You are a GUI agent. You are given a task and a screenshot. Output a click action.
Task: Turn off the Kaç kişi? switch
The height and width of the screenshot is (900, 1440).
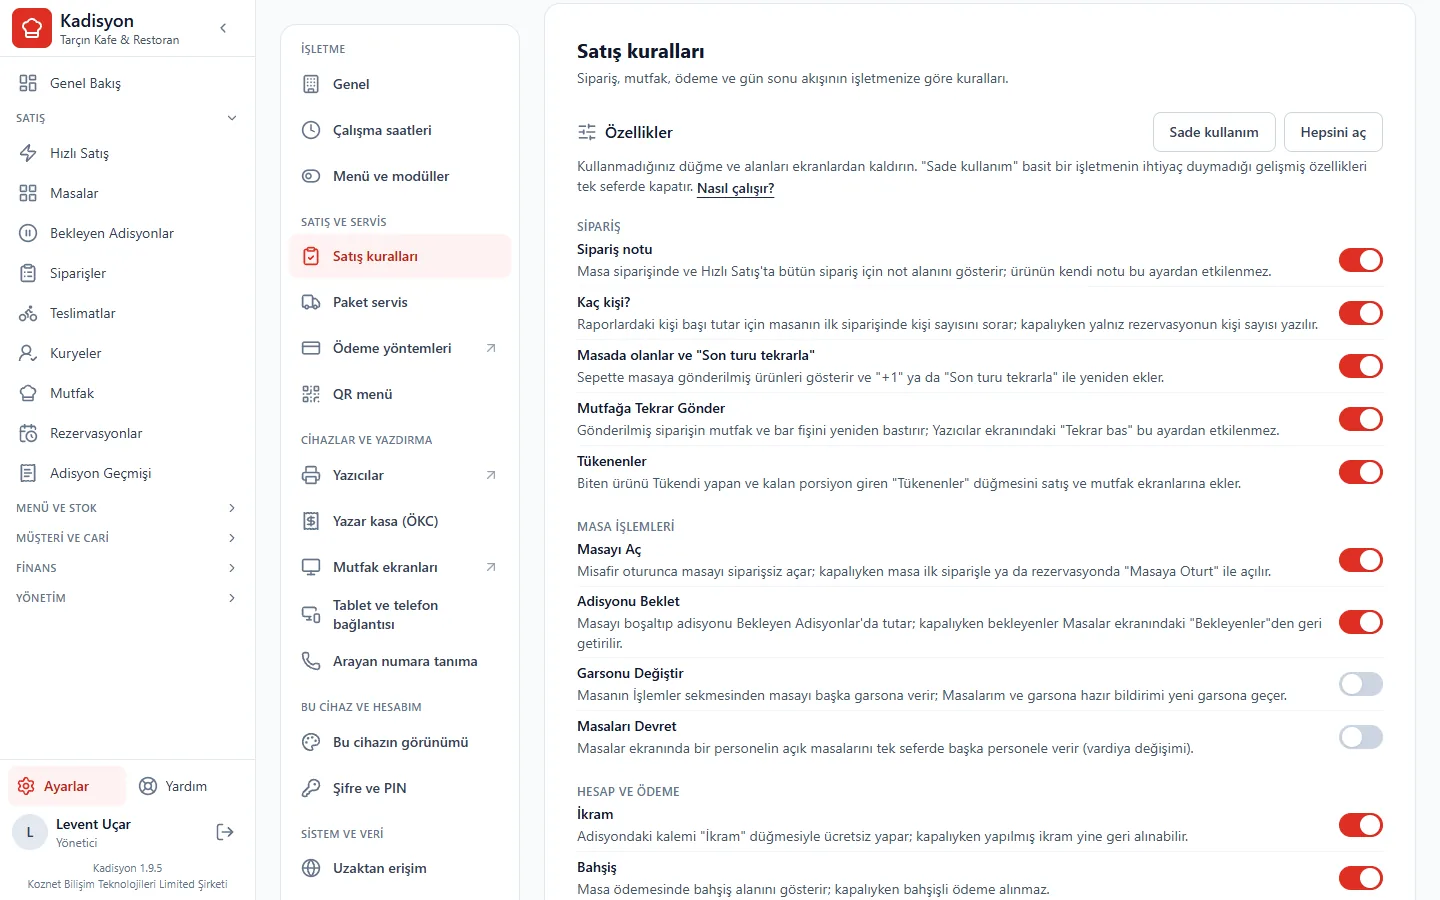(x=1361, y=313)
